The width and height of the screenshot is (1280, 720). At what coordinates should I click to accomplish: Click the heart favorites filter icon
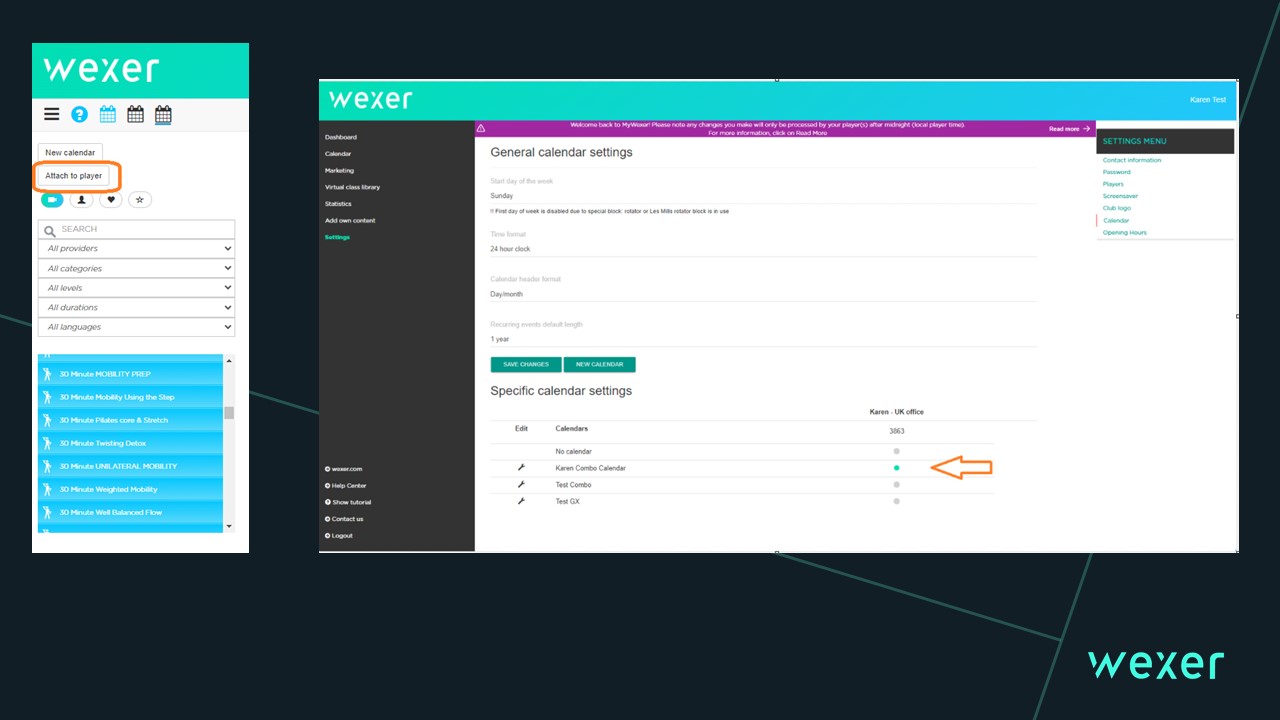(110, 200)
